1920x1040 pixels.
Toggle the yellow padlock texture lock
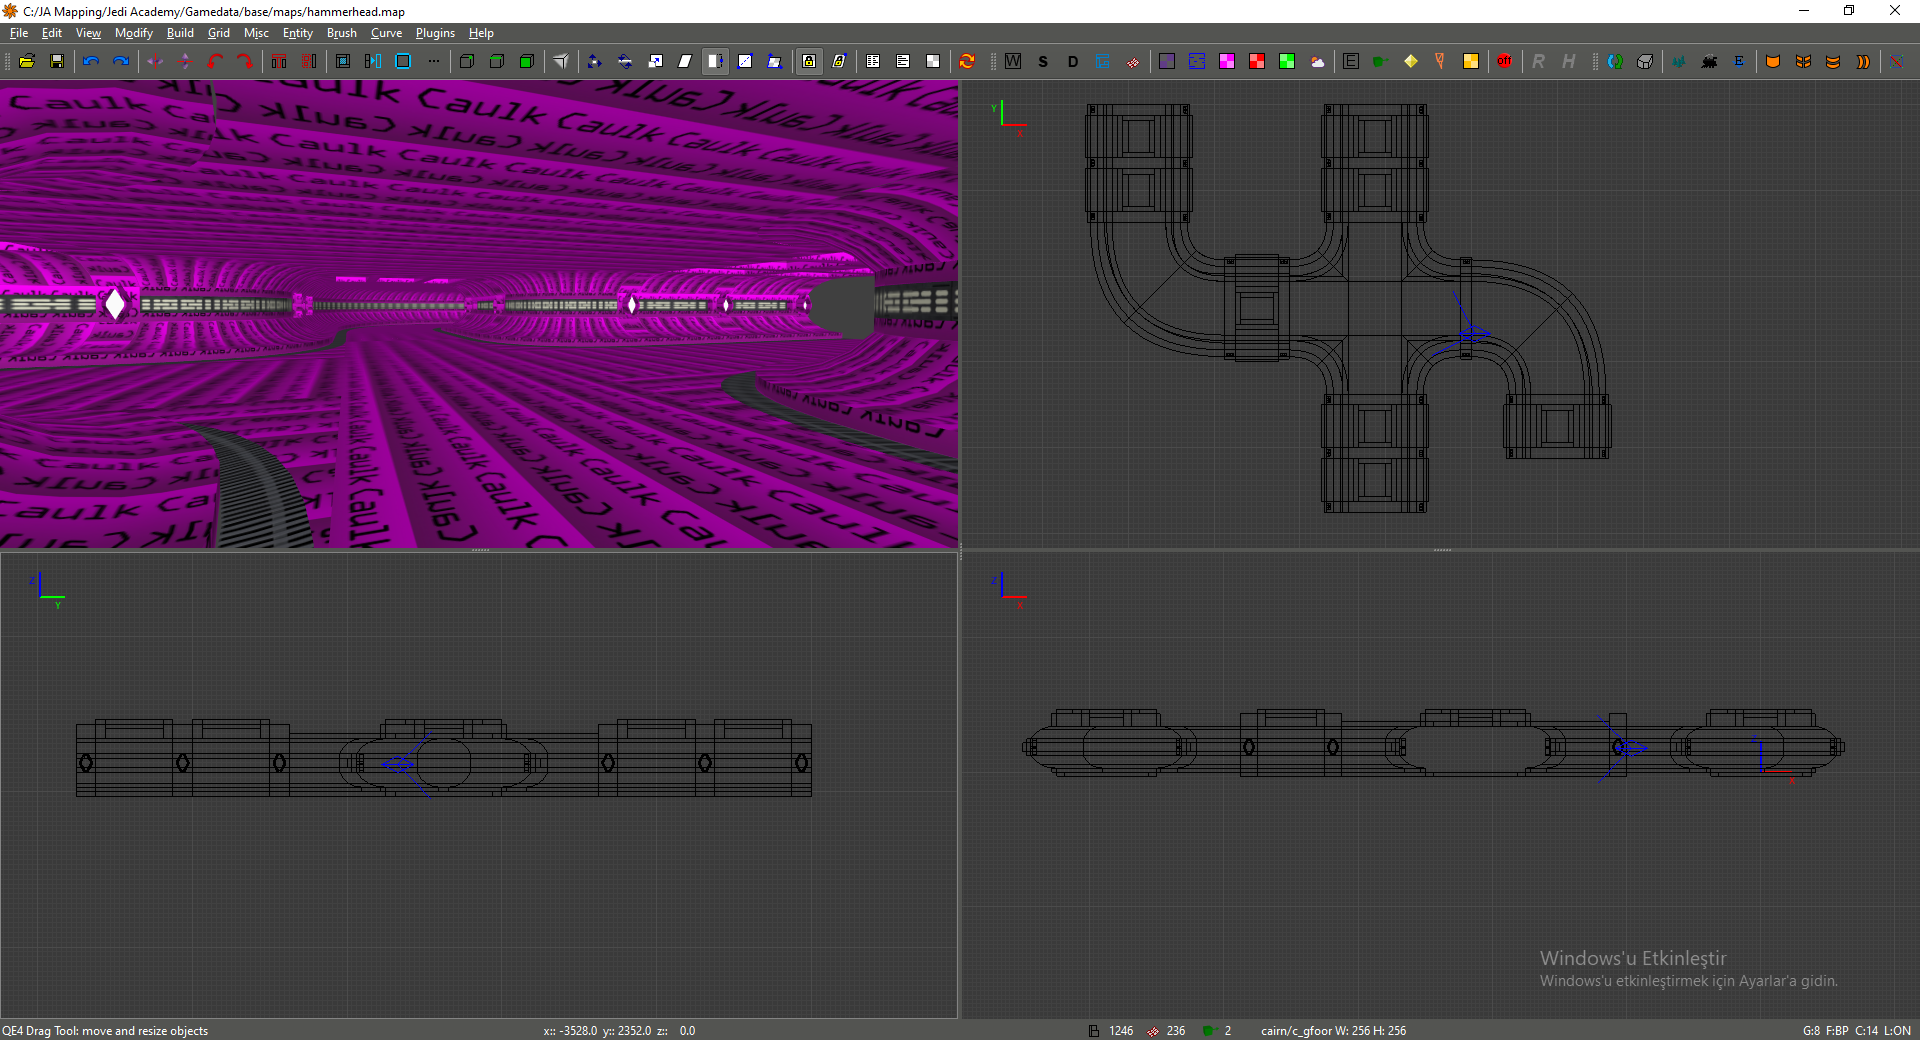(x=809, y=61)
